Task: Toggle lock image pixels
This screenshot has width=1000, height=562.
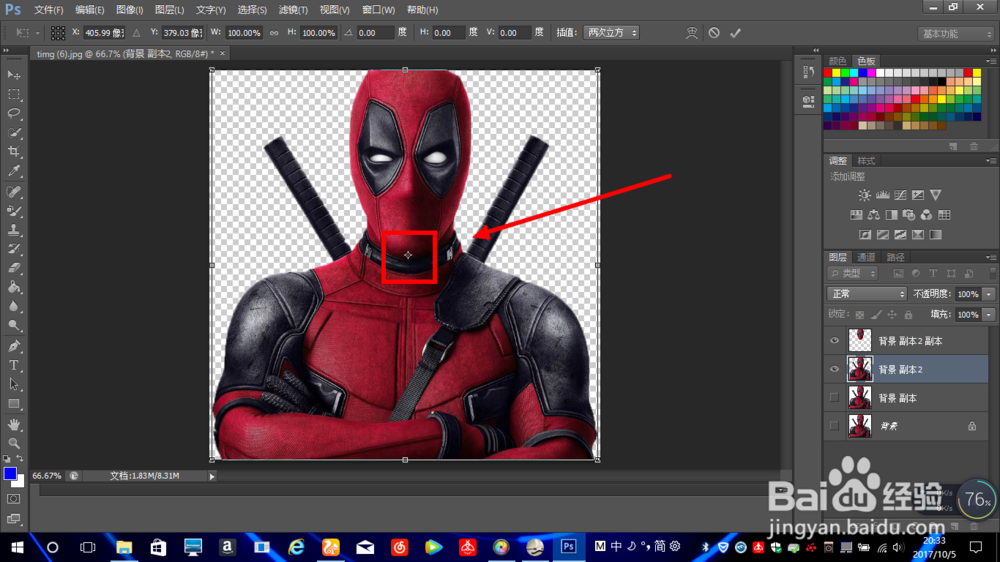Action: click(x=876, y=314)
